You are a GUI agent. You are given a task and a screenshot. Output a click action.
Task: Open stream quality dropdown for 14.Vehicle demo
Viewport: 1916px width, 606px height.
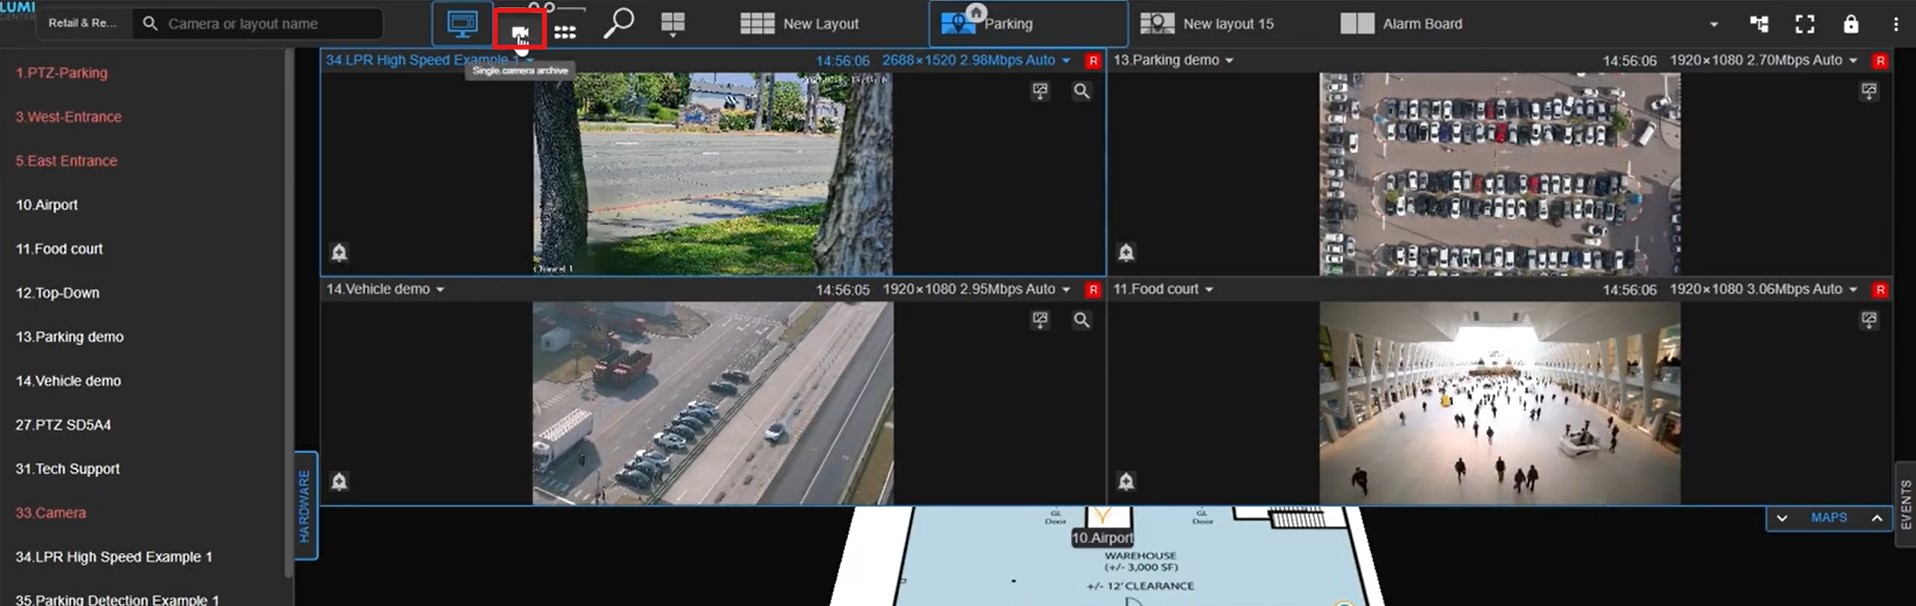click(1066, 290)
